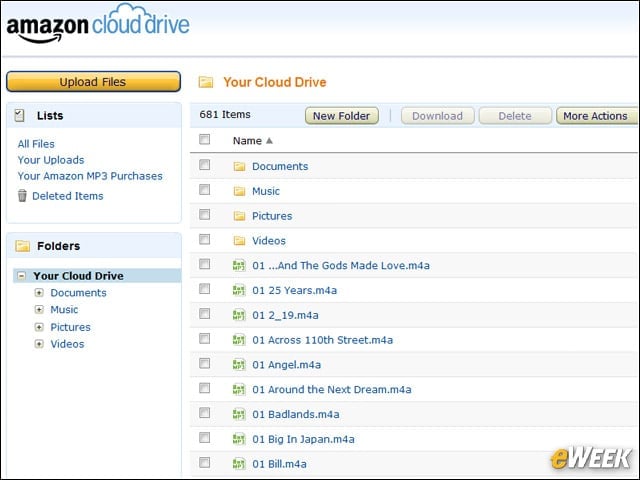This screenshot has width=640, height=480.
Task: Expand the Videos node in folder tree
Action: 39,344
